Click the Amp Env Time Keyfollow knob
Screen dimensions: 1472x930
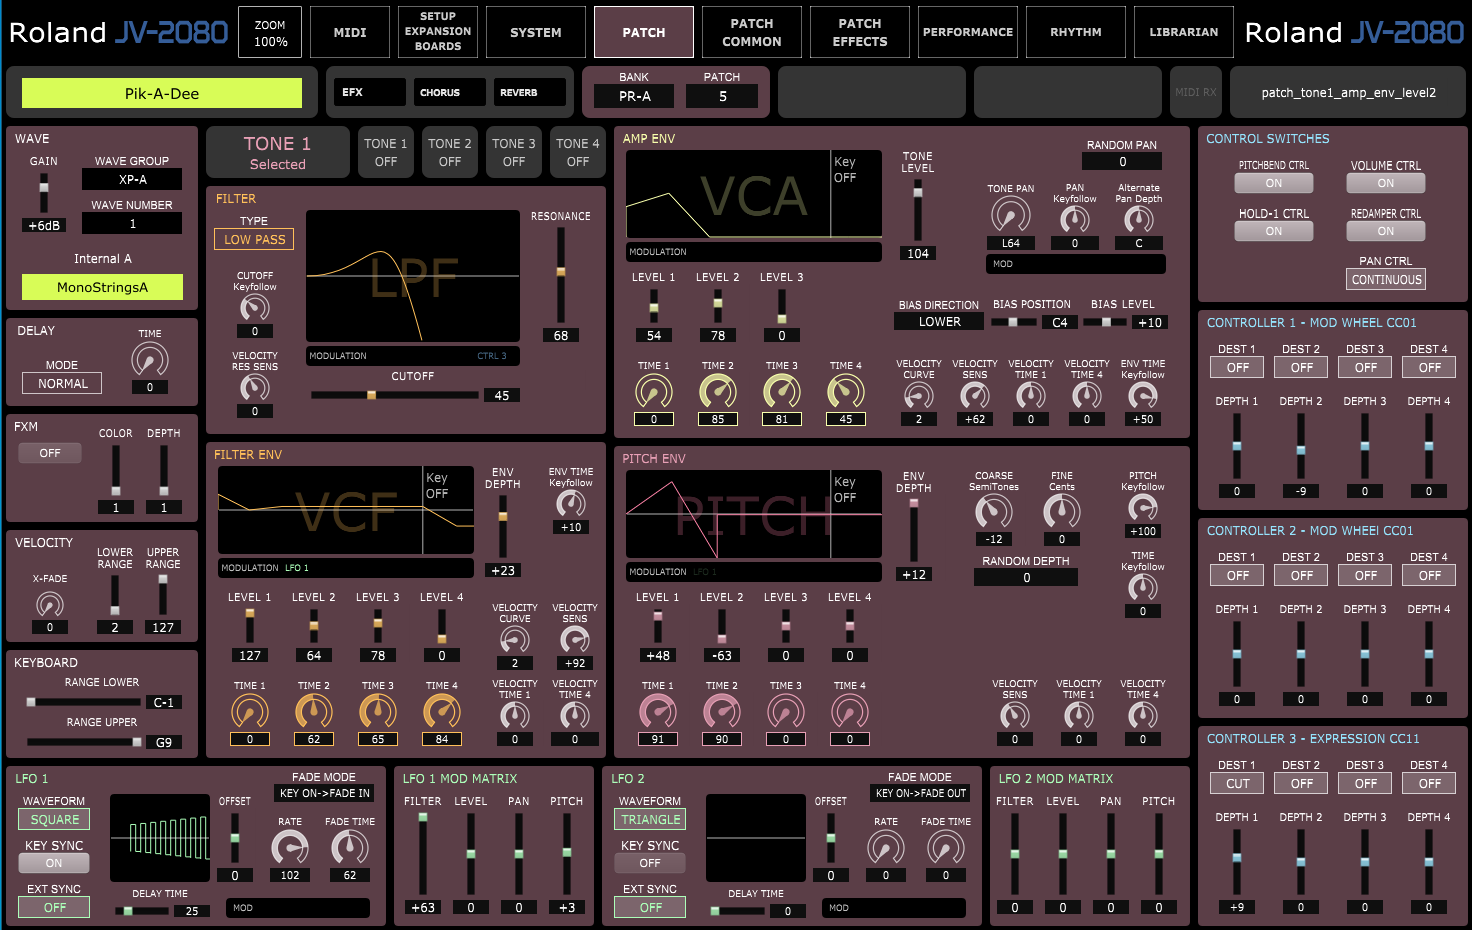1143,396
